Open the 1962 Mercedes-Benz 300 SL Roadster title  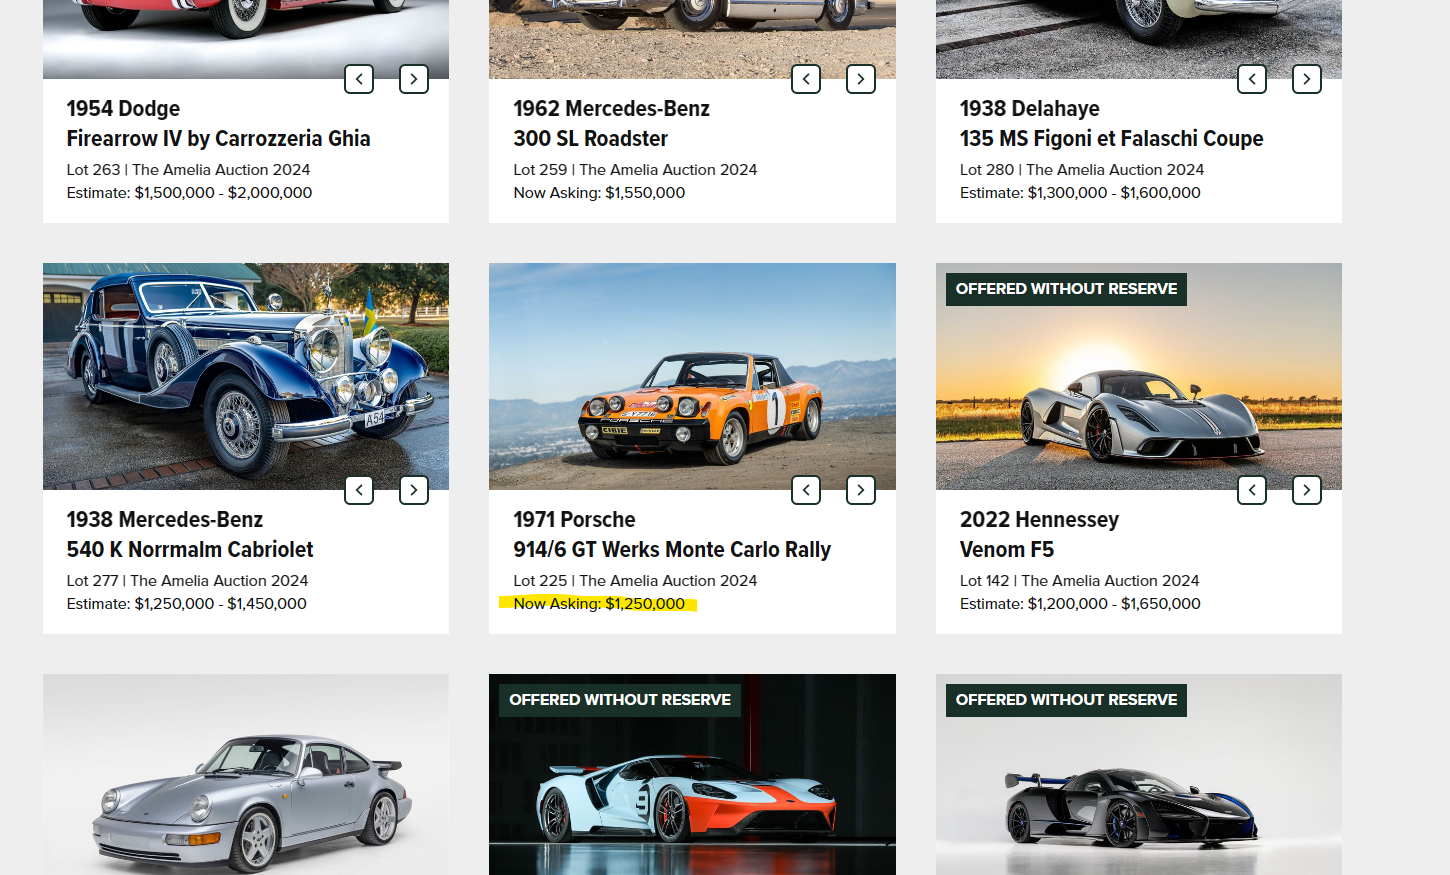coord(611,123)
